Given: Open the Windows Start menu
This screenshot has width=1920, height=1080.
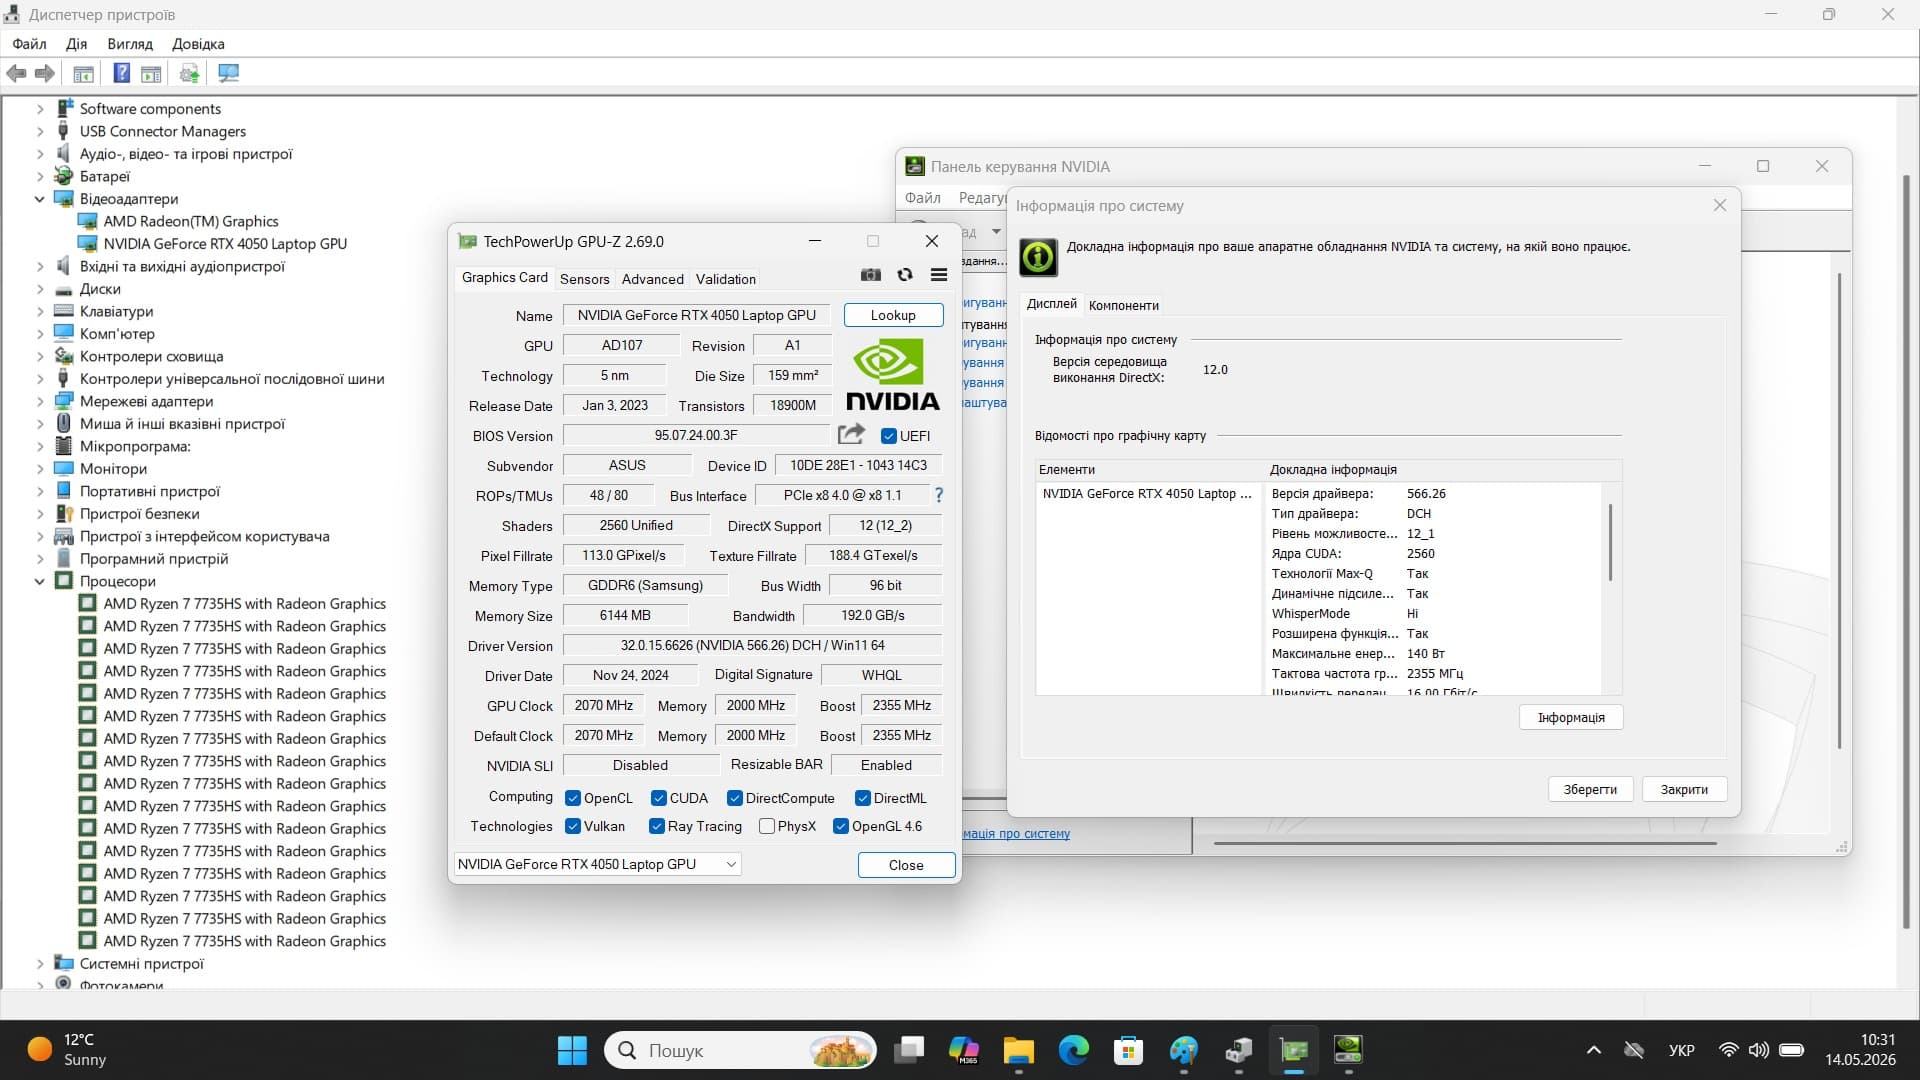Looking at the screenshot, I should (x=572, y=1050).
